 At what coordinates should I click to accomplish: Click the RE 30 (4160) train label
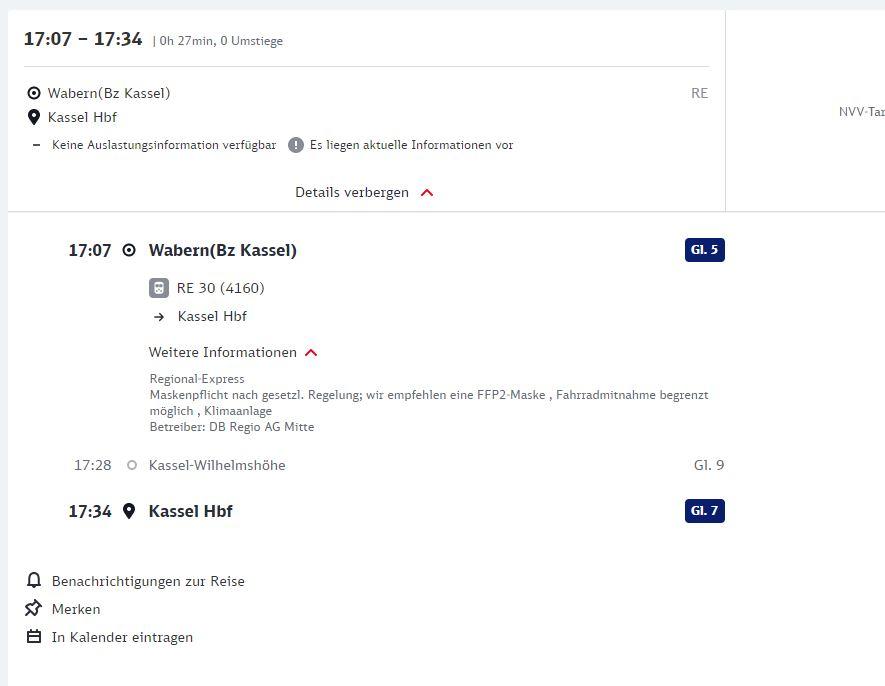point(221,289)
